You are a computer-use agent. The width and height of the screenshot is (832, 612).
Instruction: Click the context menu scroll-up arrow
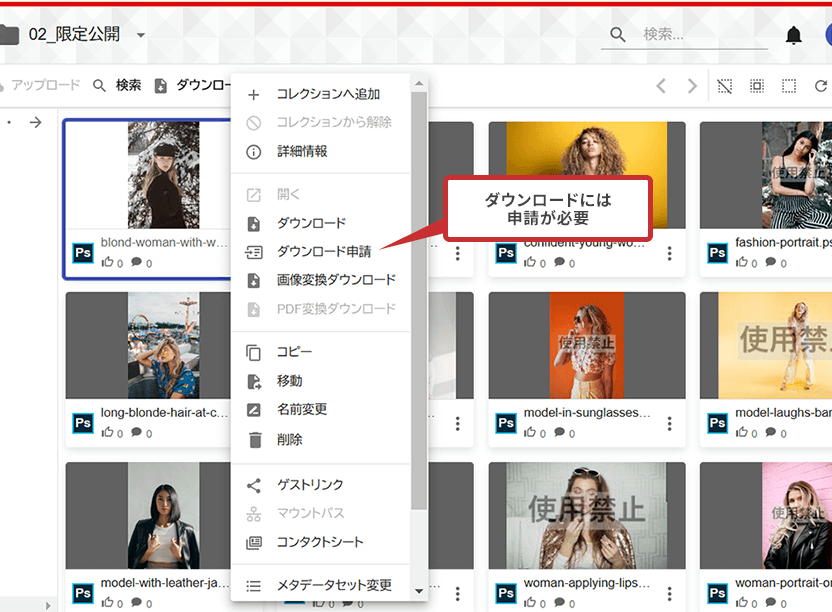click(x=419, y=83)
